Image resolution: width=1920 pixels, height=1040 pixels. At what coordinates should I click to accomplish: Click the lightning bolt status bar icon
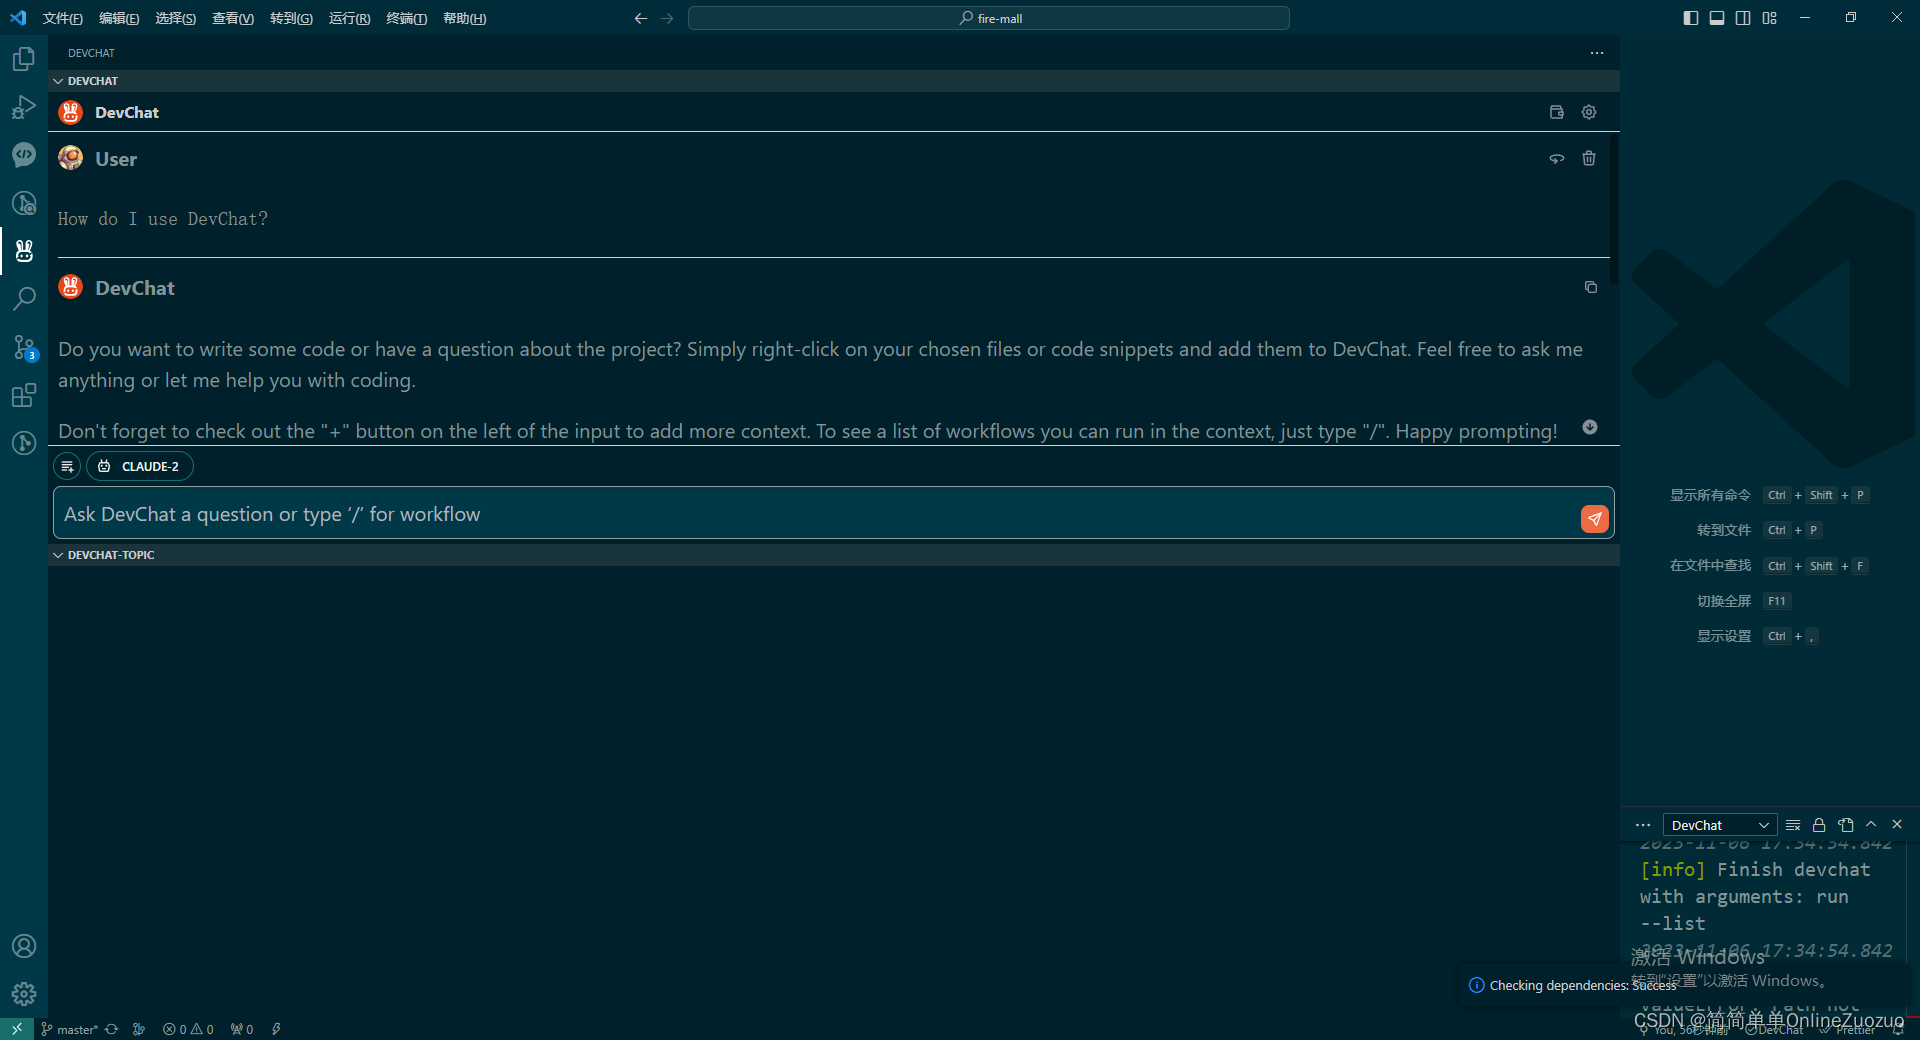coord(276,1029)
